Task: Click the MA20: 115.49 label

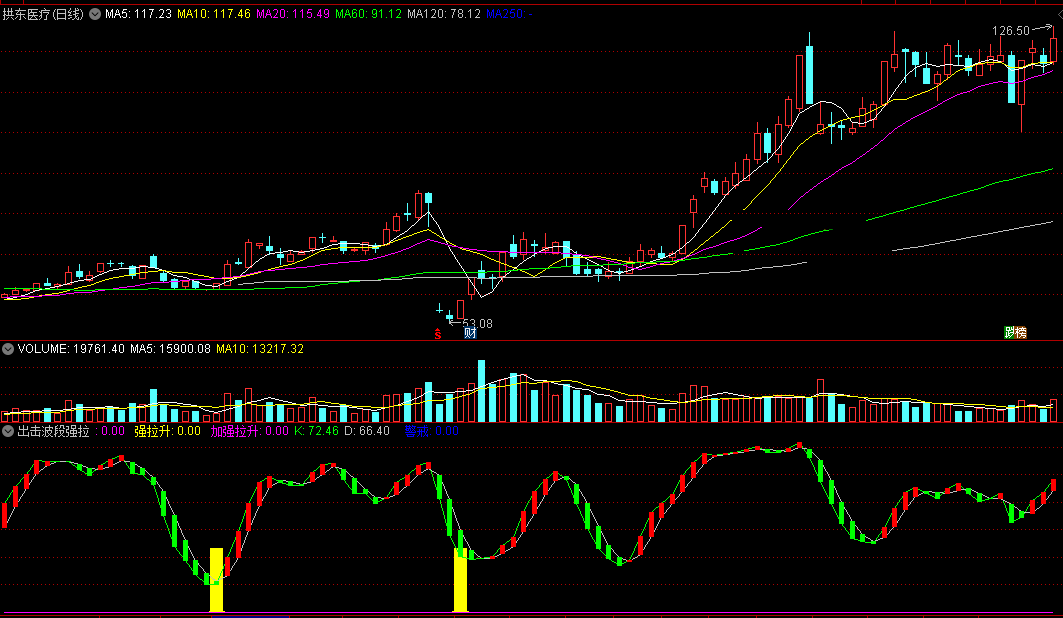Action: click(x=293, y=14)
